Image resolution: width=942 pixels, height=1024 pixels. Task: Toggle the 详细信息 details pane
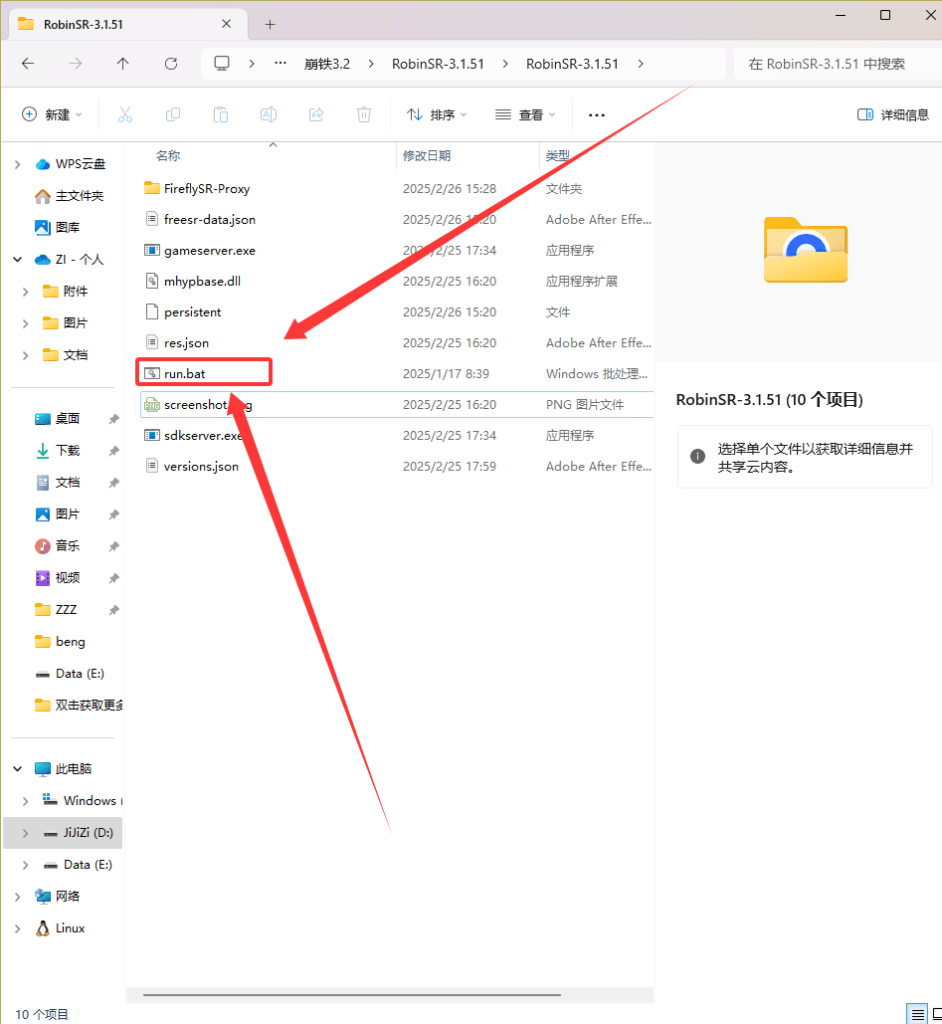click(x=893, y=115)
